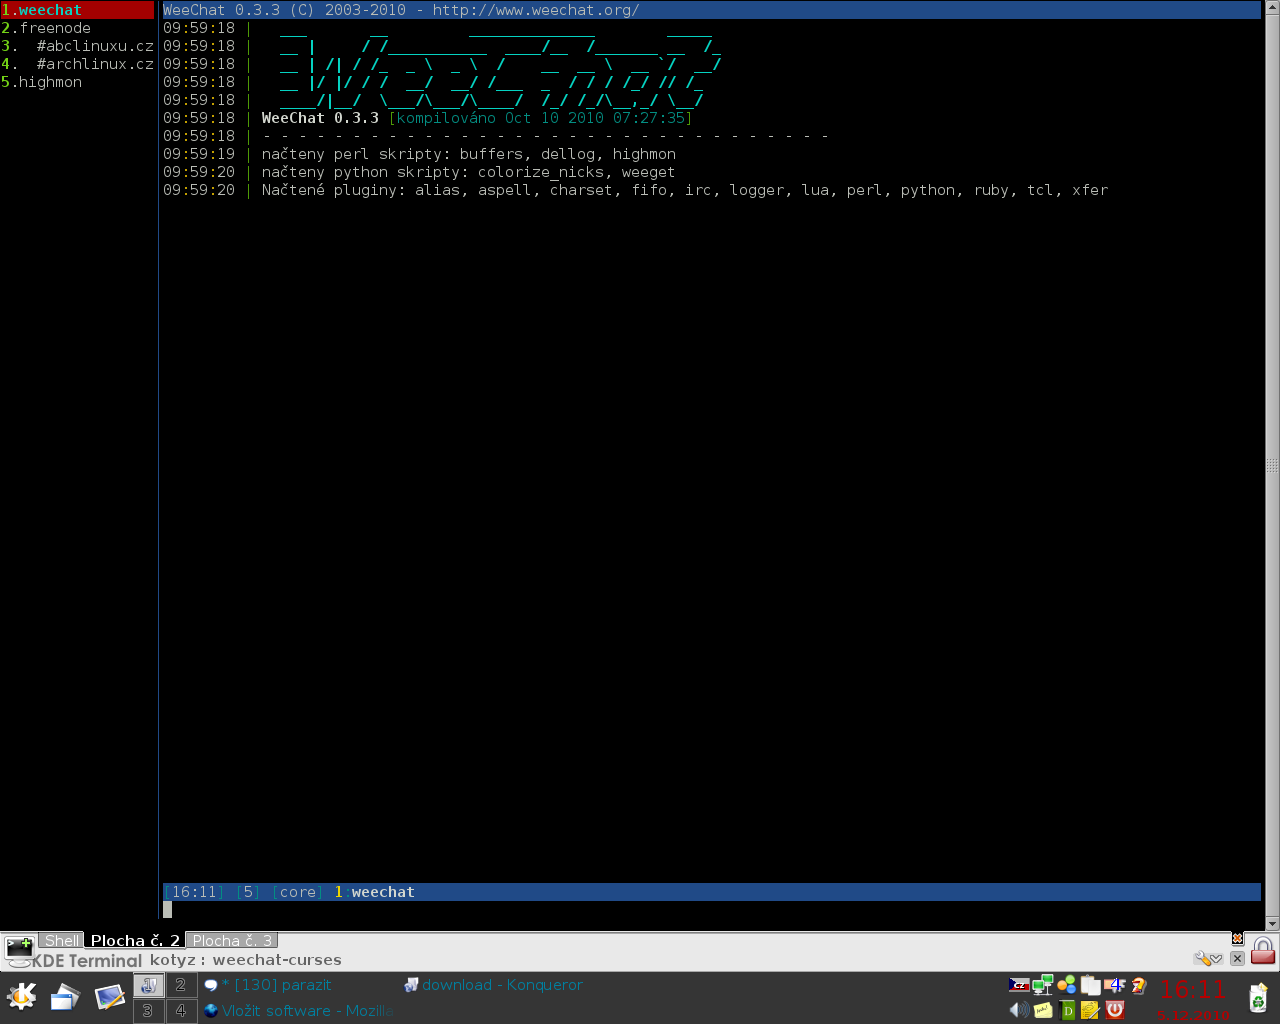Click the hourglass question tray icon
Screen dimensions: 1280x1024
[1138, 985]
